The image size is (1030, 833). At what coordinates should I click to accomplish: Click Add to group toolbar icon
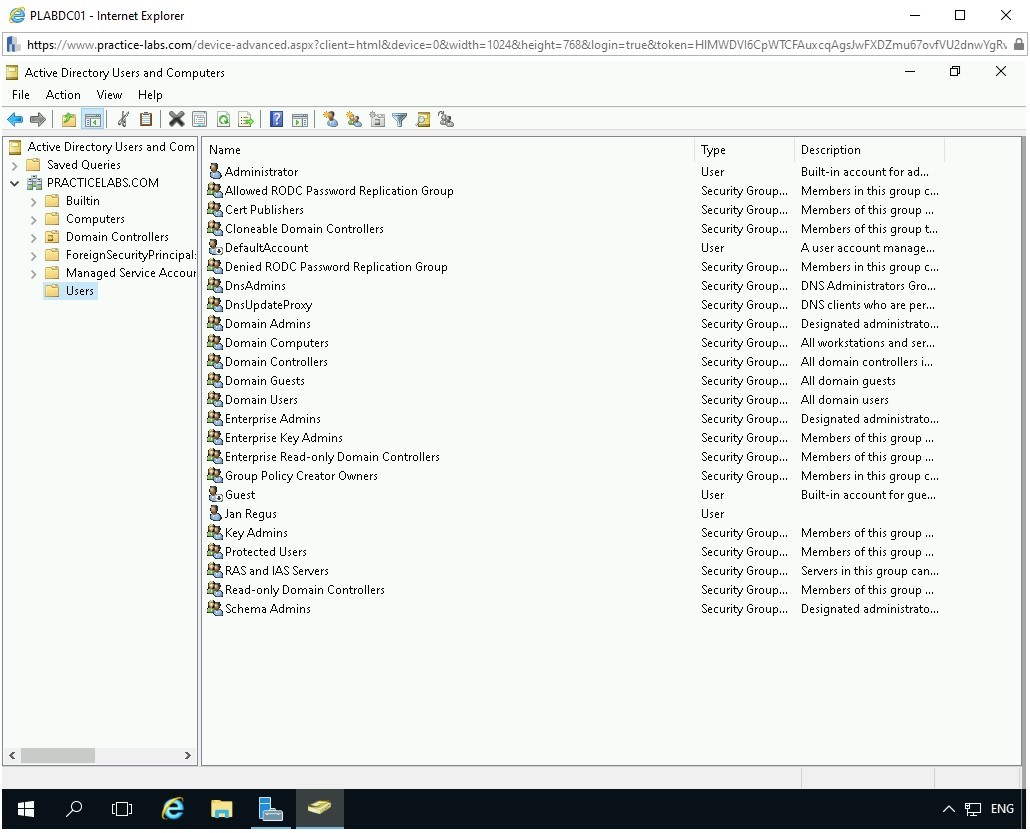(x=446, y=120)
